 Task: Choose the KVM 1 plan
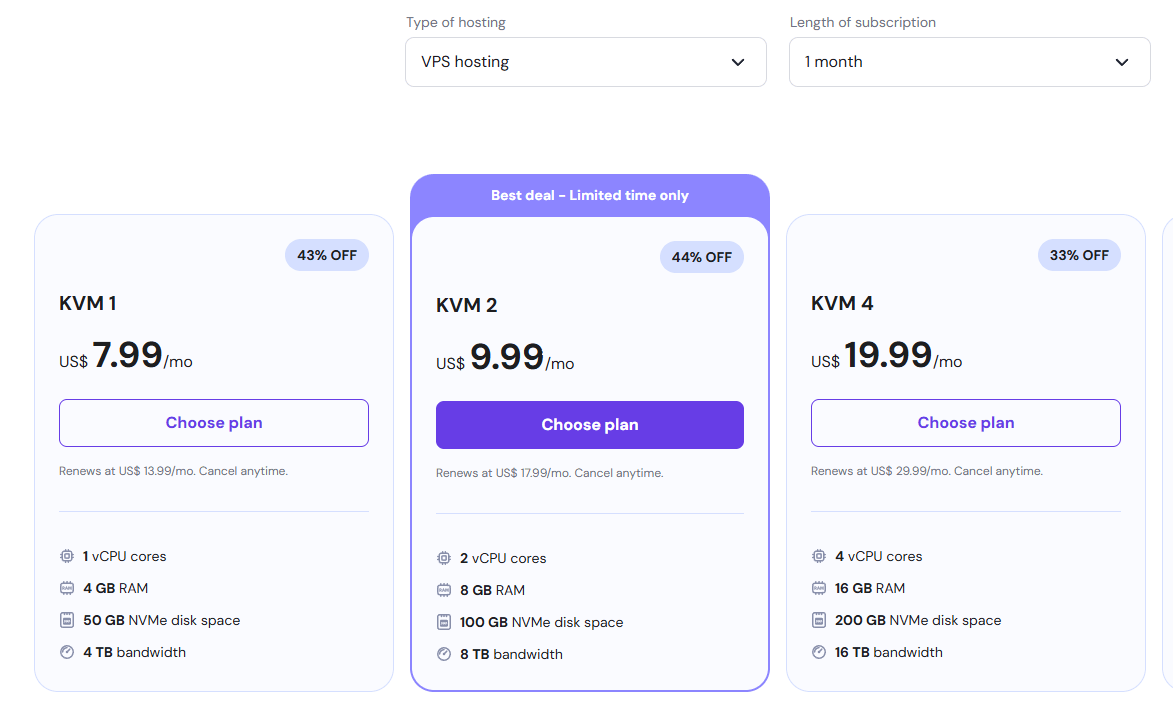pos(214,423)
